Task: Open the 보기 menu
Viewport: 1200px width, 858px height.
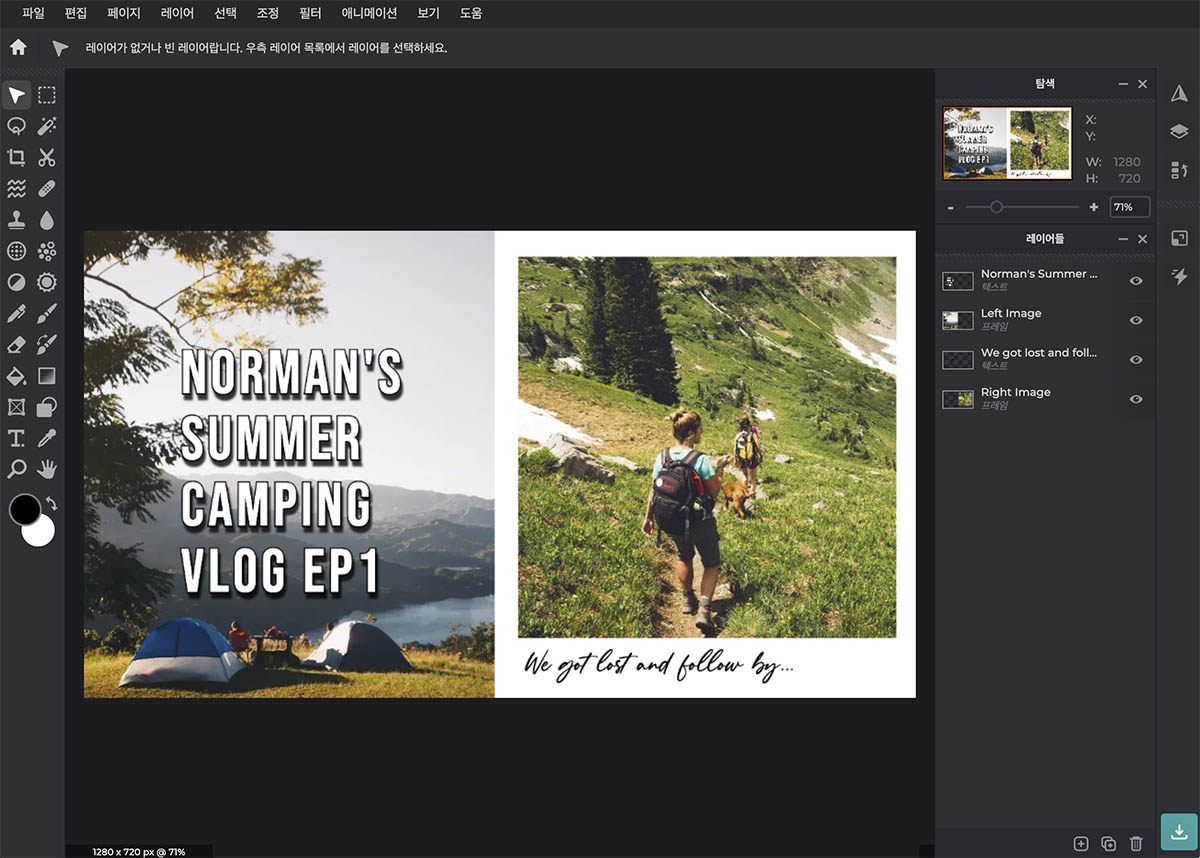Action: click(428, 13)
